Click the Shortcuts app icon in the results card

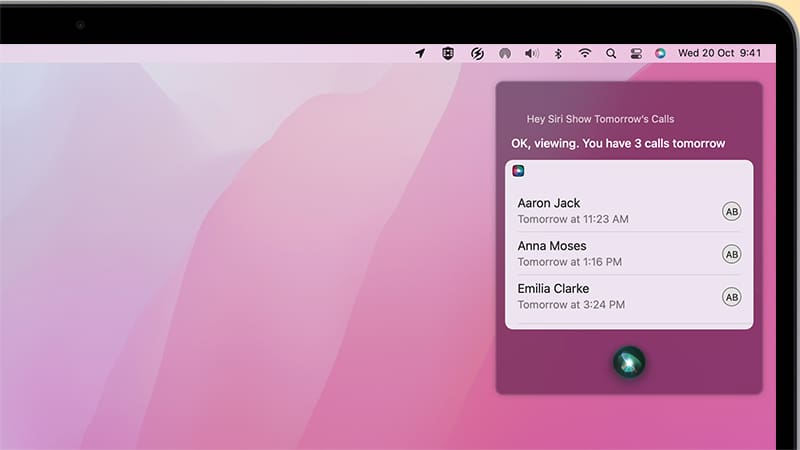[518, 170]
